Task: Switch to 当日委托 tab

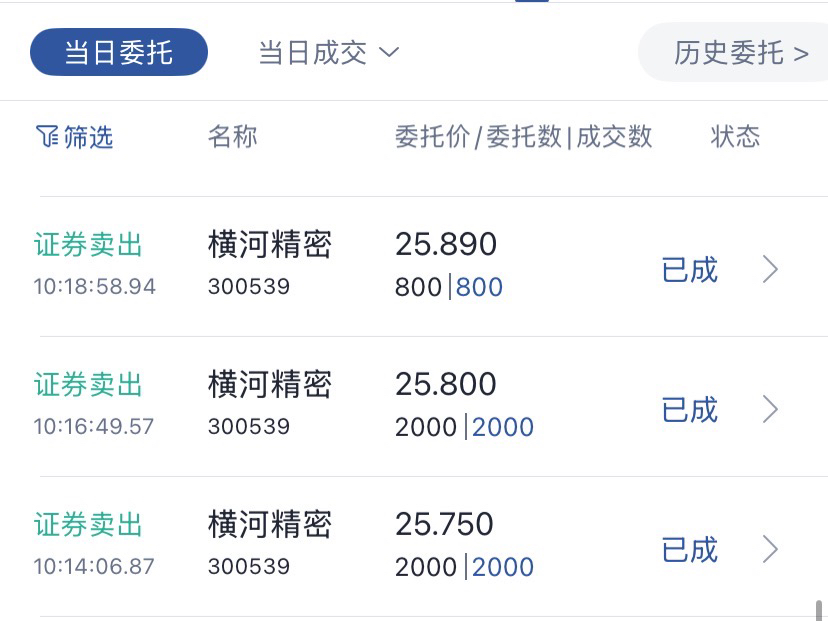Action: [119, 52]
